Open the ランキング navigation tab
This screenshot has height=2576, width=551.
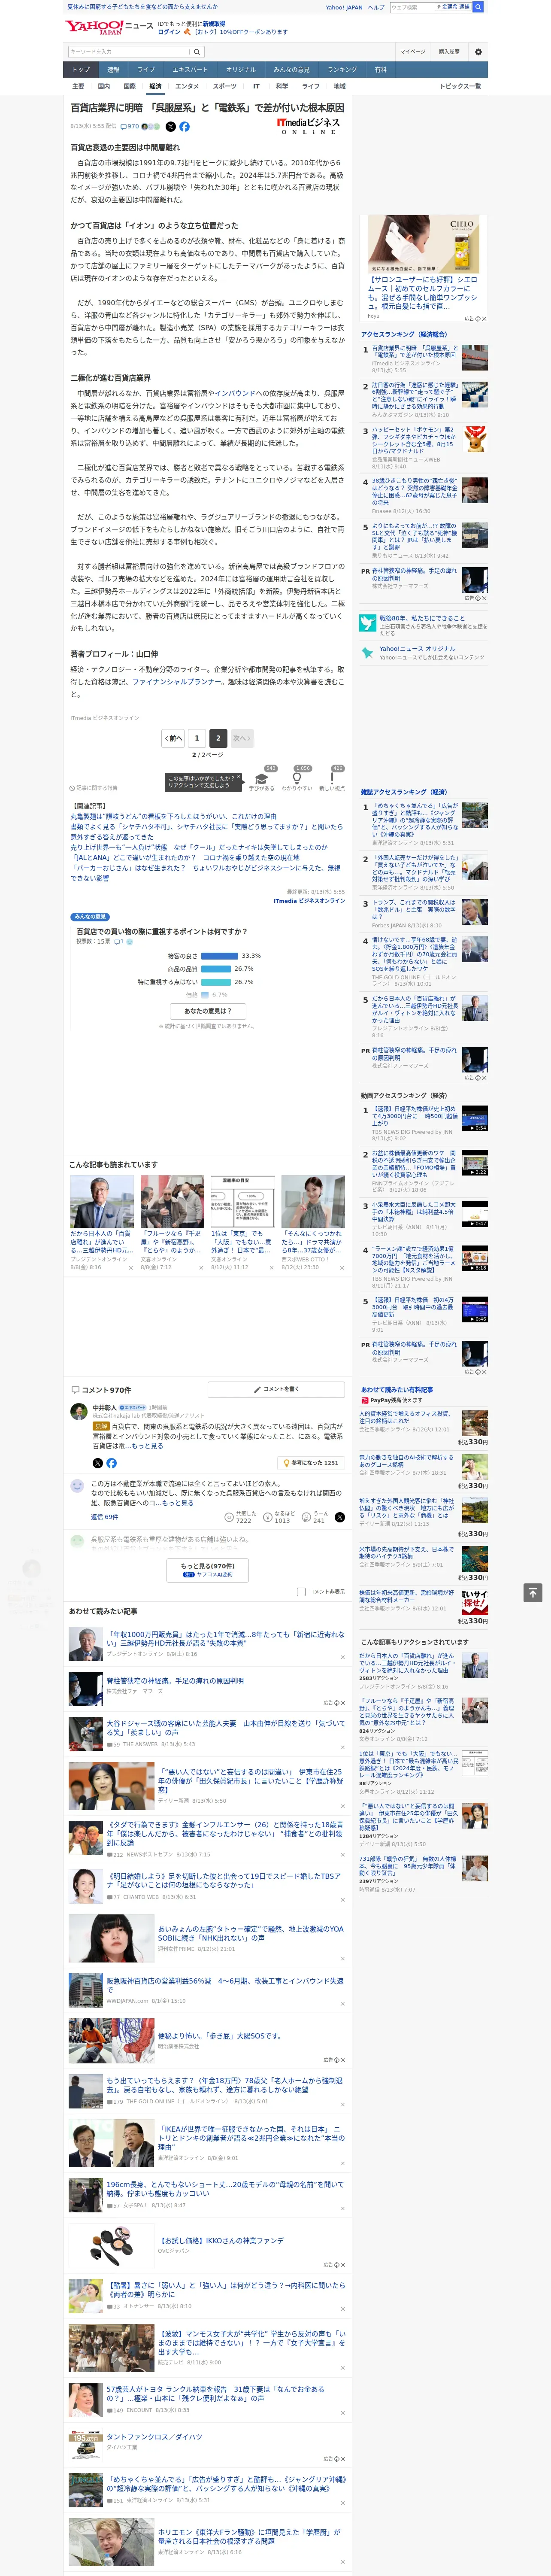point(342,70)
